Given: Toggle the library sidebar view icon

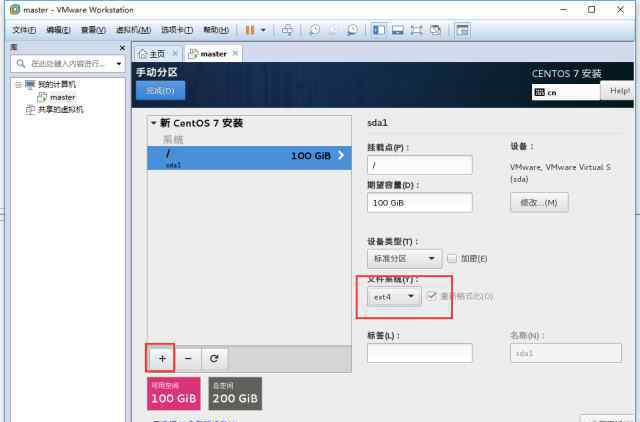Looking at the screenshot, I should 379,30.
